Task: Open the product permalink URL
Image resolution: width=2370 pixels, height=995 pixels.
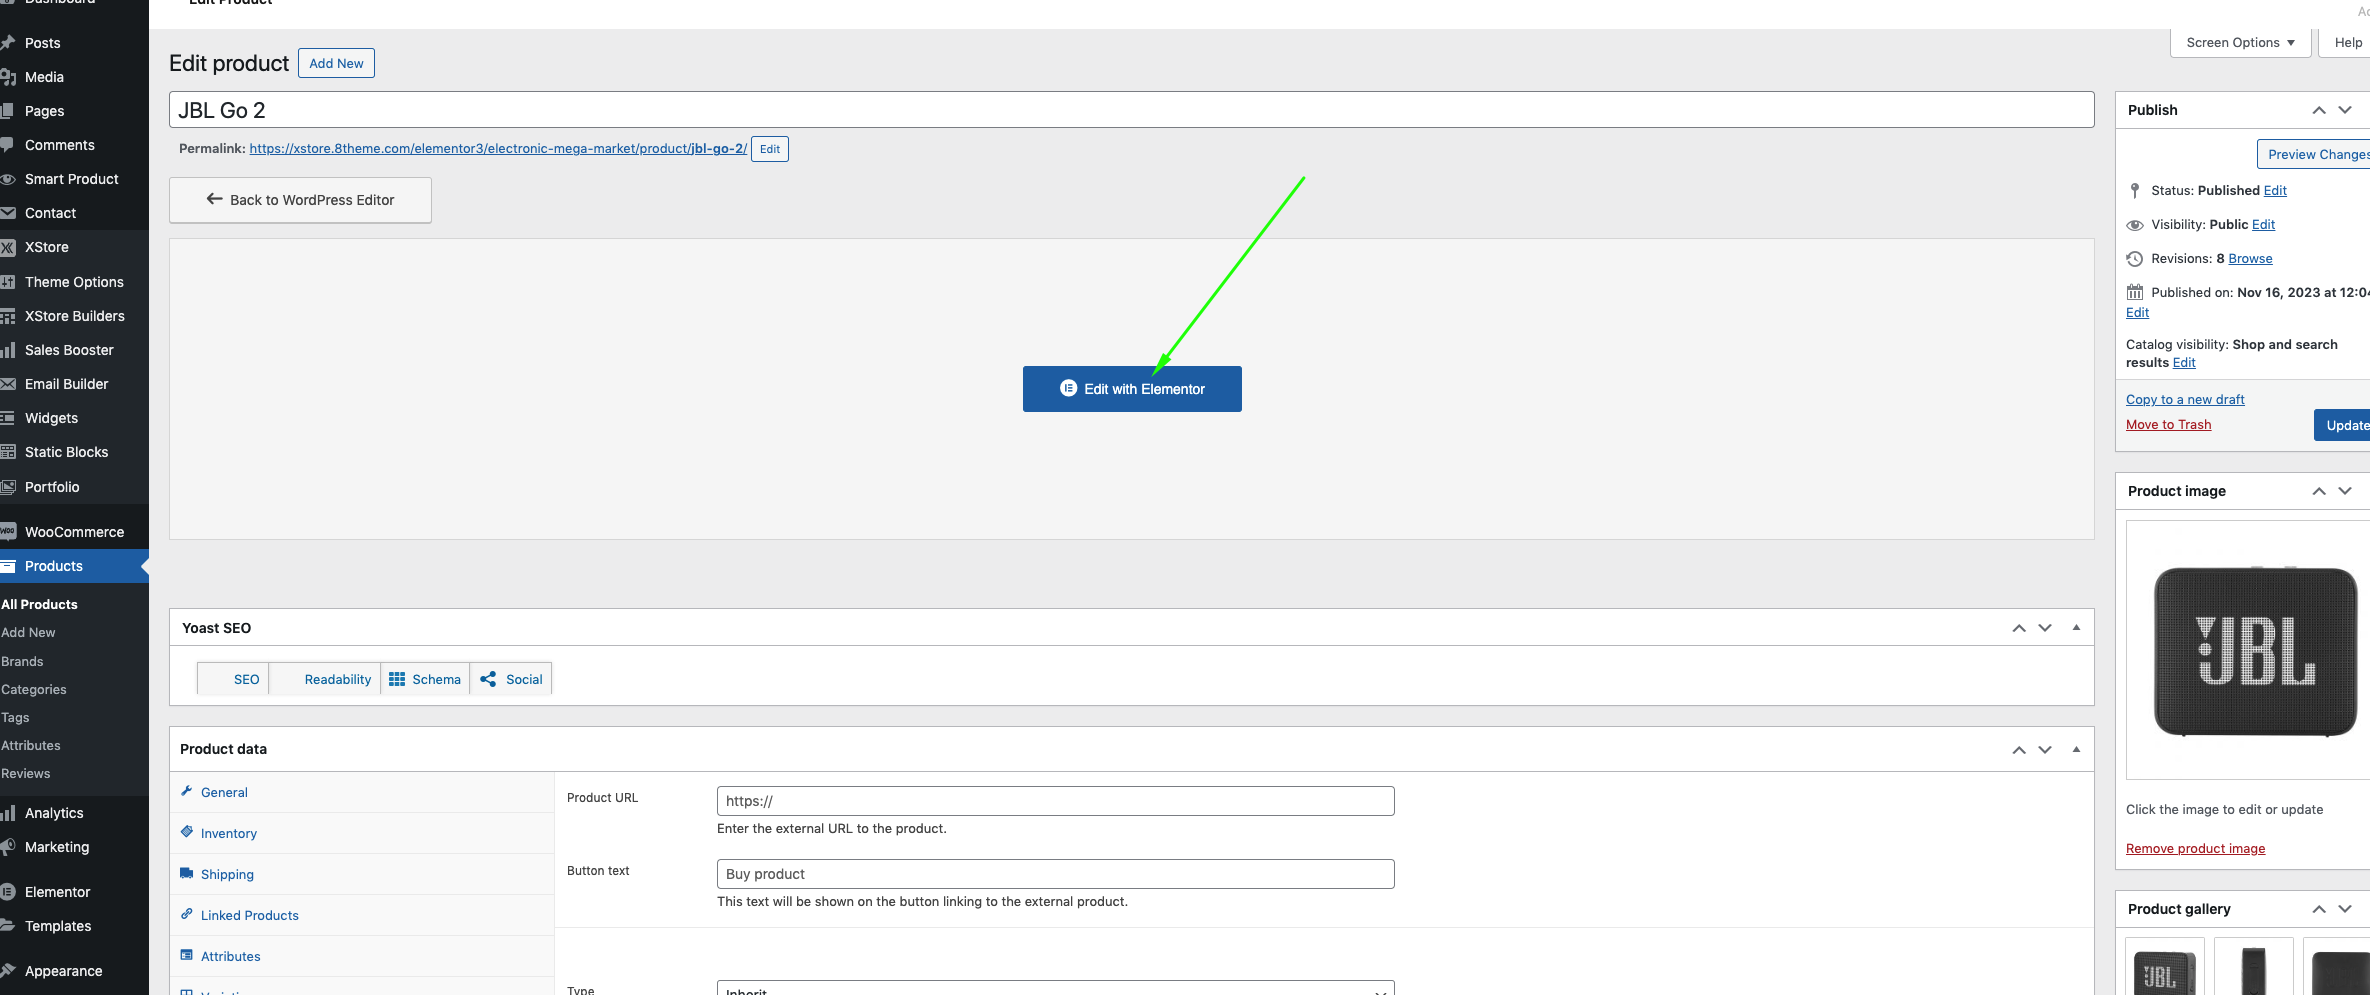Action: 498,148
